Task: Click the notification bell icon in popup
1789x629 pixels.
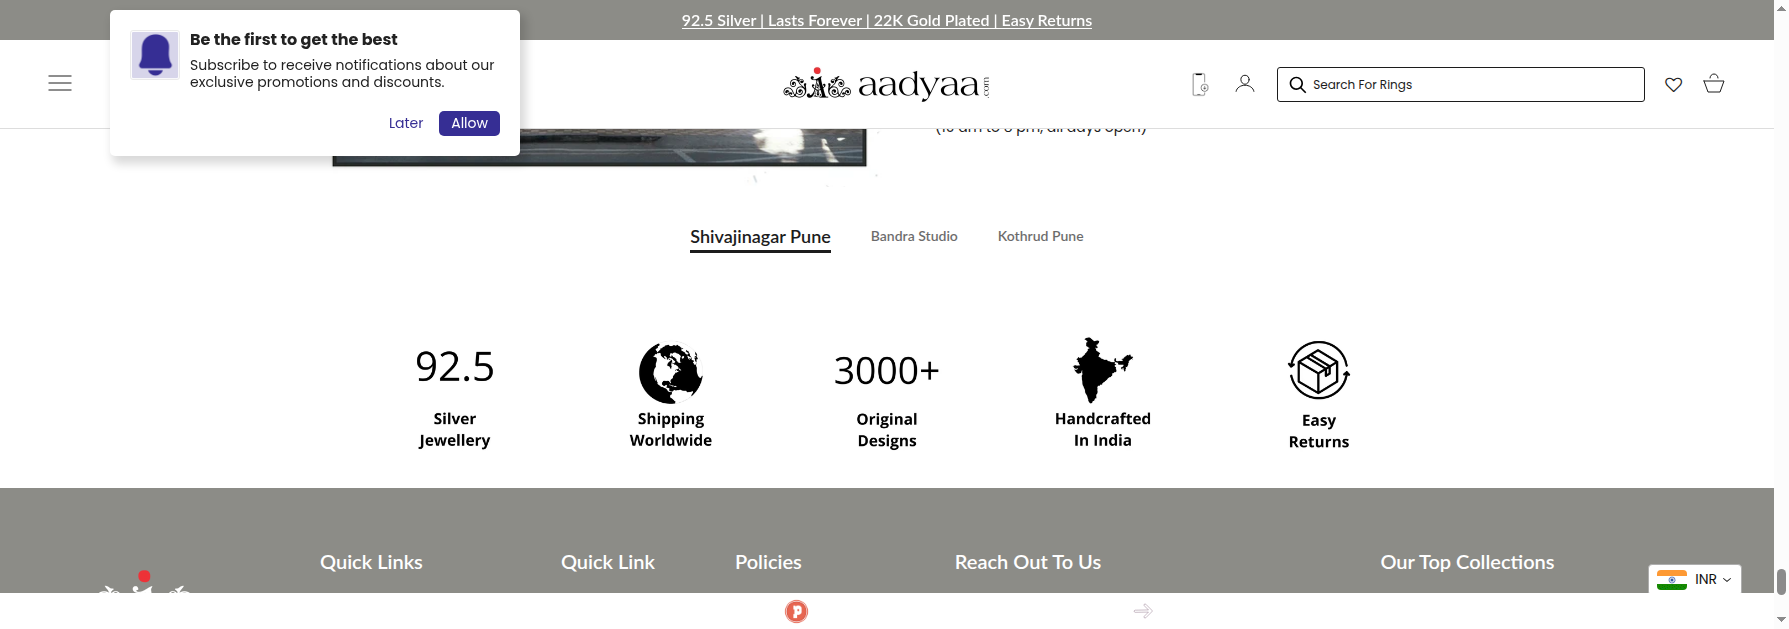Action: [x=155, y=55]
